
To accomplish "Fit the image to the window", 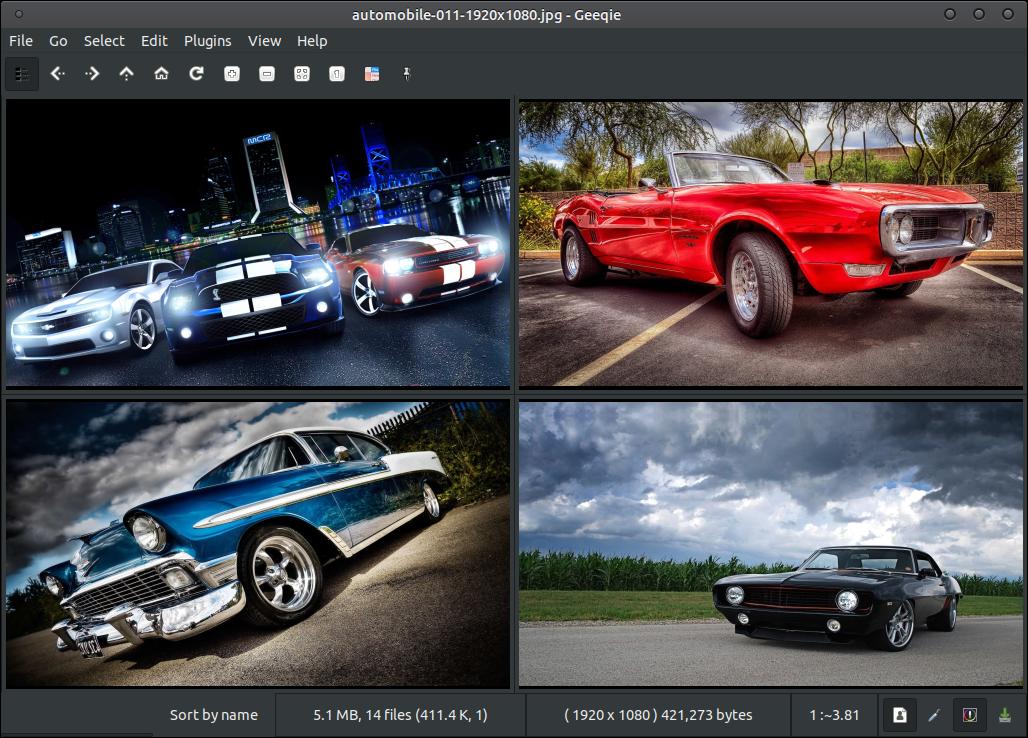I will pos(302,74).
